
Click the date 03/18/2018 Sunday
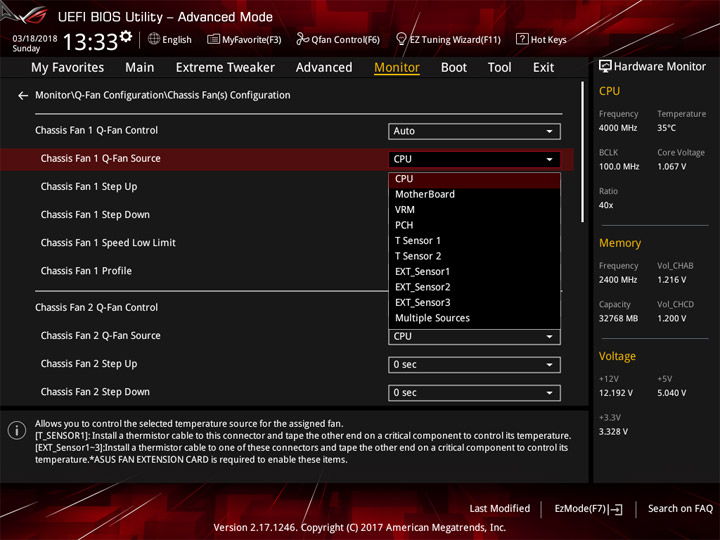pyautogui.click(x=34, y=43)
